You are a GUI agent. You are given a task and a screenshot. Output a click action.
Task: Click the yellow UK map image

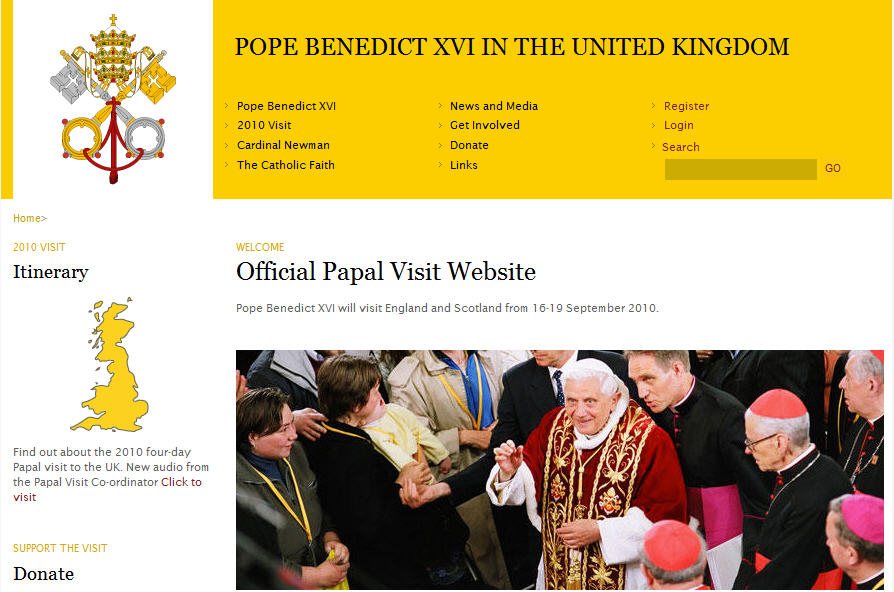(111, 365)
